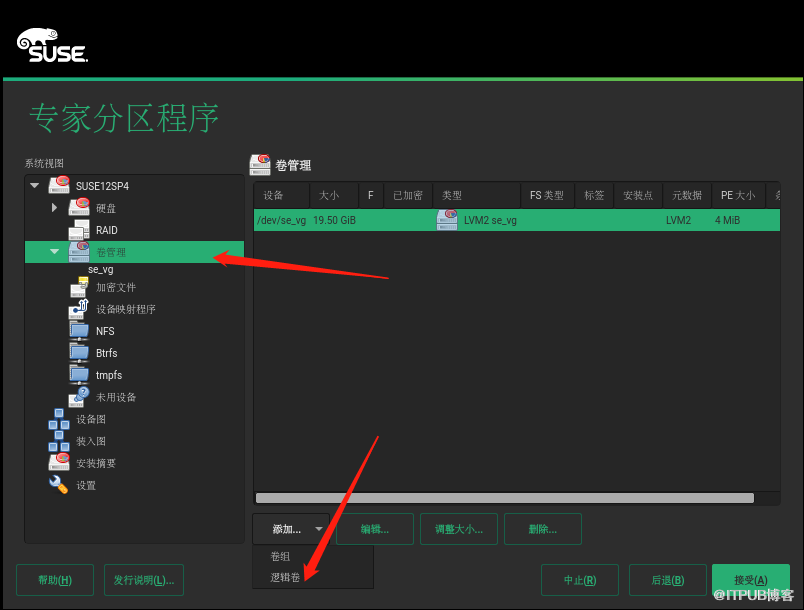804x610 pixels.
Task: Collapse the 卷管理 tree node
Action: point(54,252)
